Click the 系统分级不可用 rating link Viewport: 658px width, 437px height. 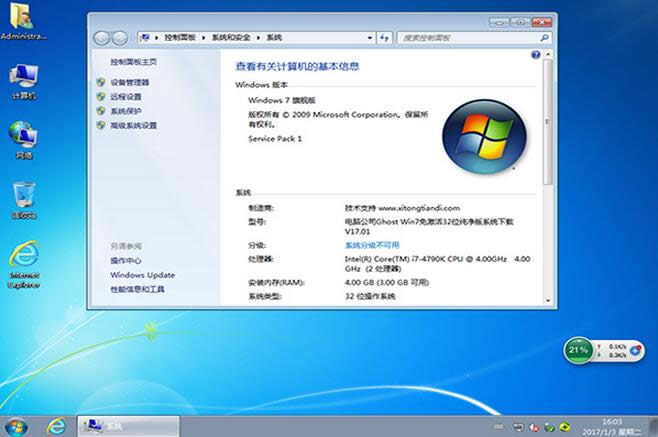372,245
